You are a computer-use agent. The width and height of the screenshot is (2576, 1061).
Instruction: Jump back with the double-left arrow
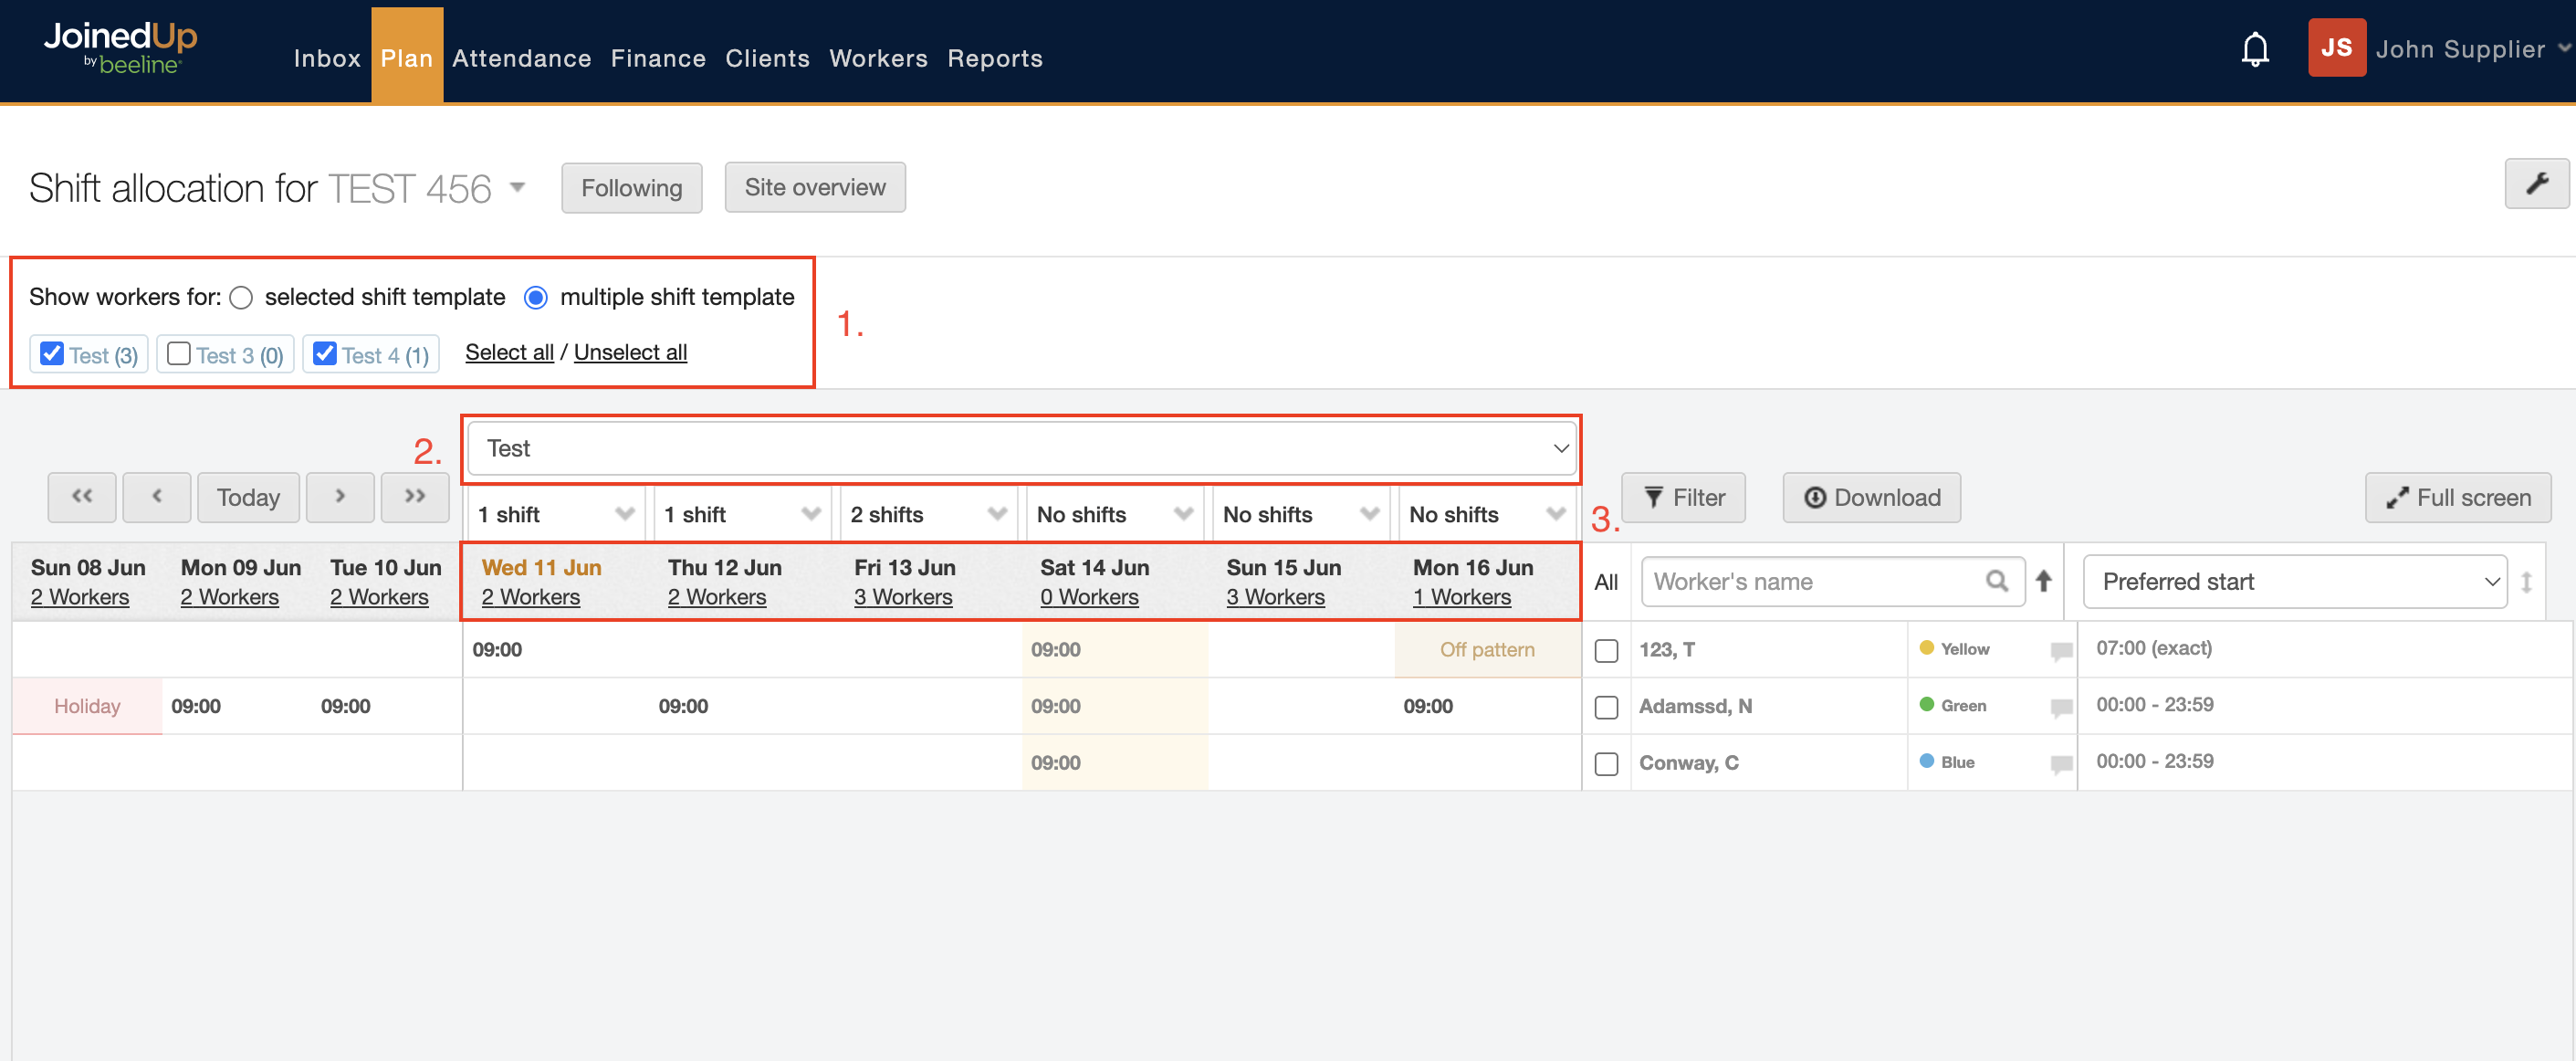click(82, 497)
